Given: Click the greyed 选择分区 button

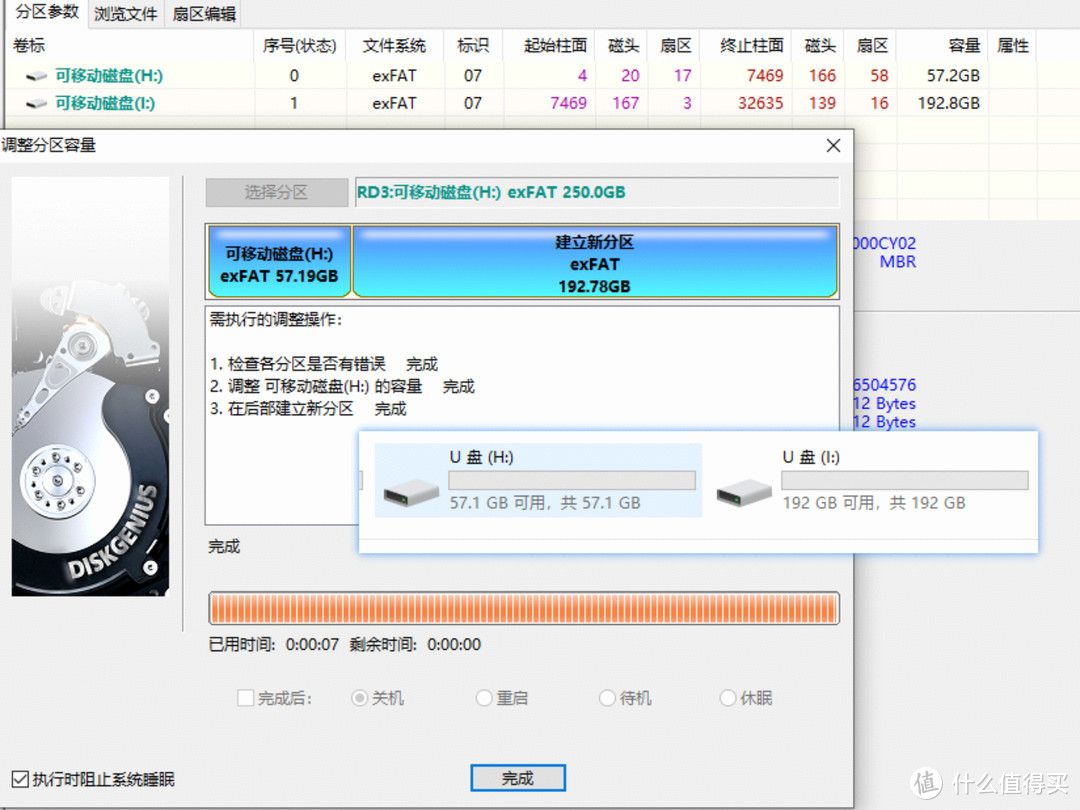Looking at the screenshot, I should pos(277,192).
